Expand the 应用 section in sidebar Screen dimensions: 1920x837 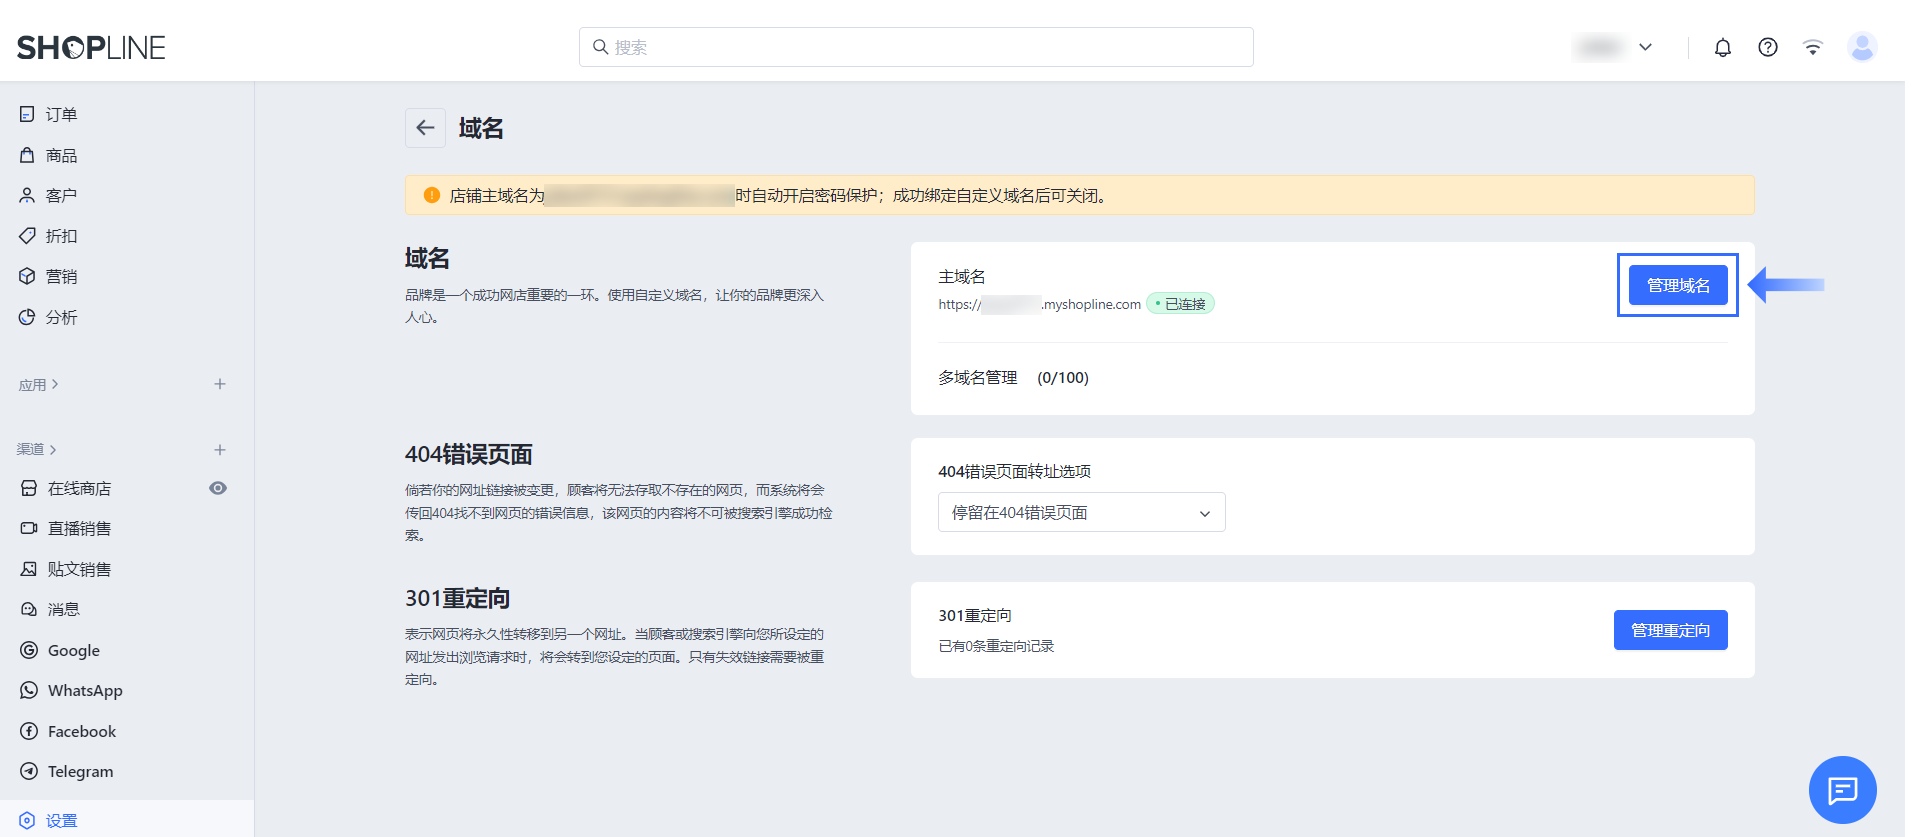(x=38, y=385)
